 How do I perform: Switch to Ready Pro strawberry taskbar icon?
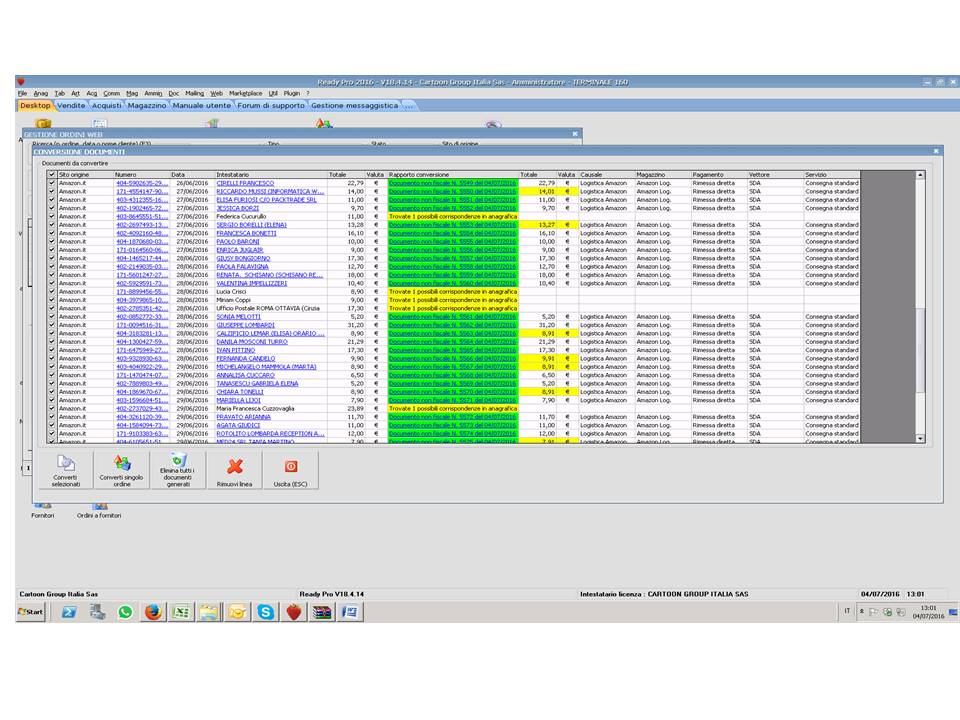(294, 612)
